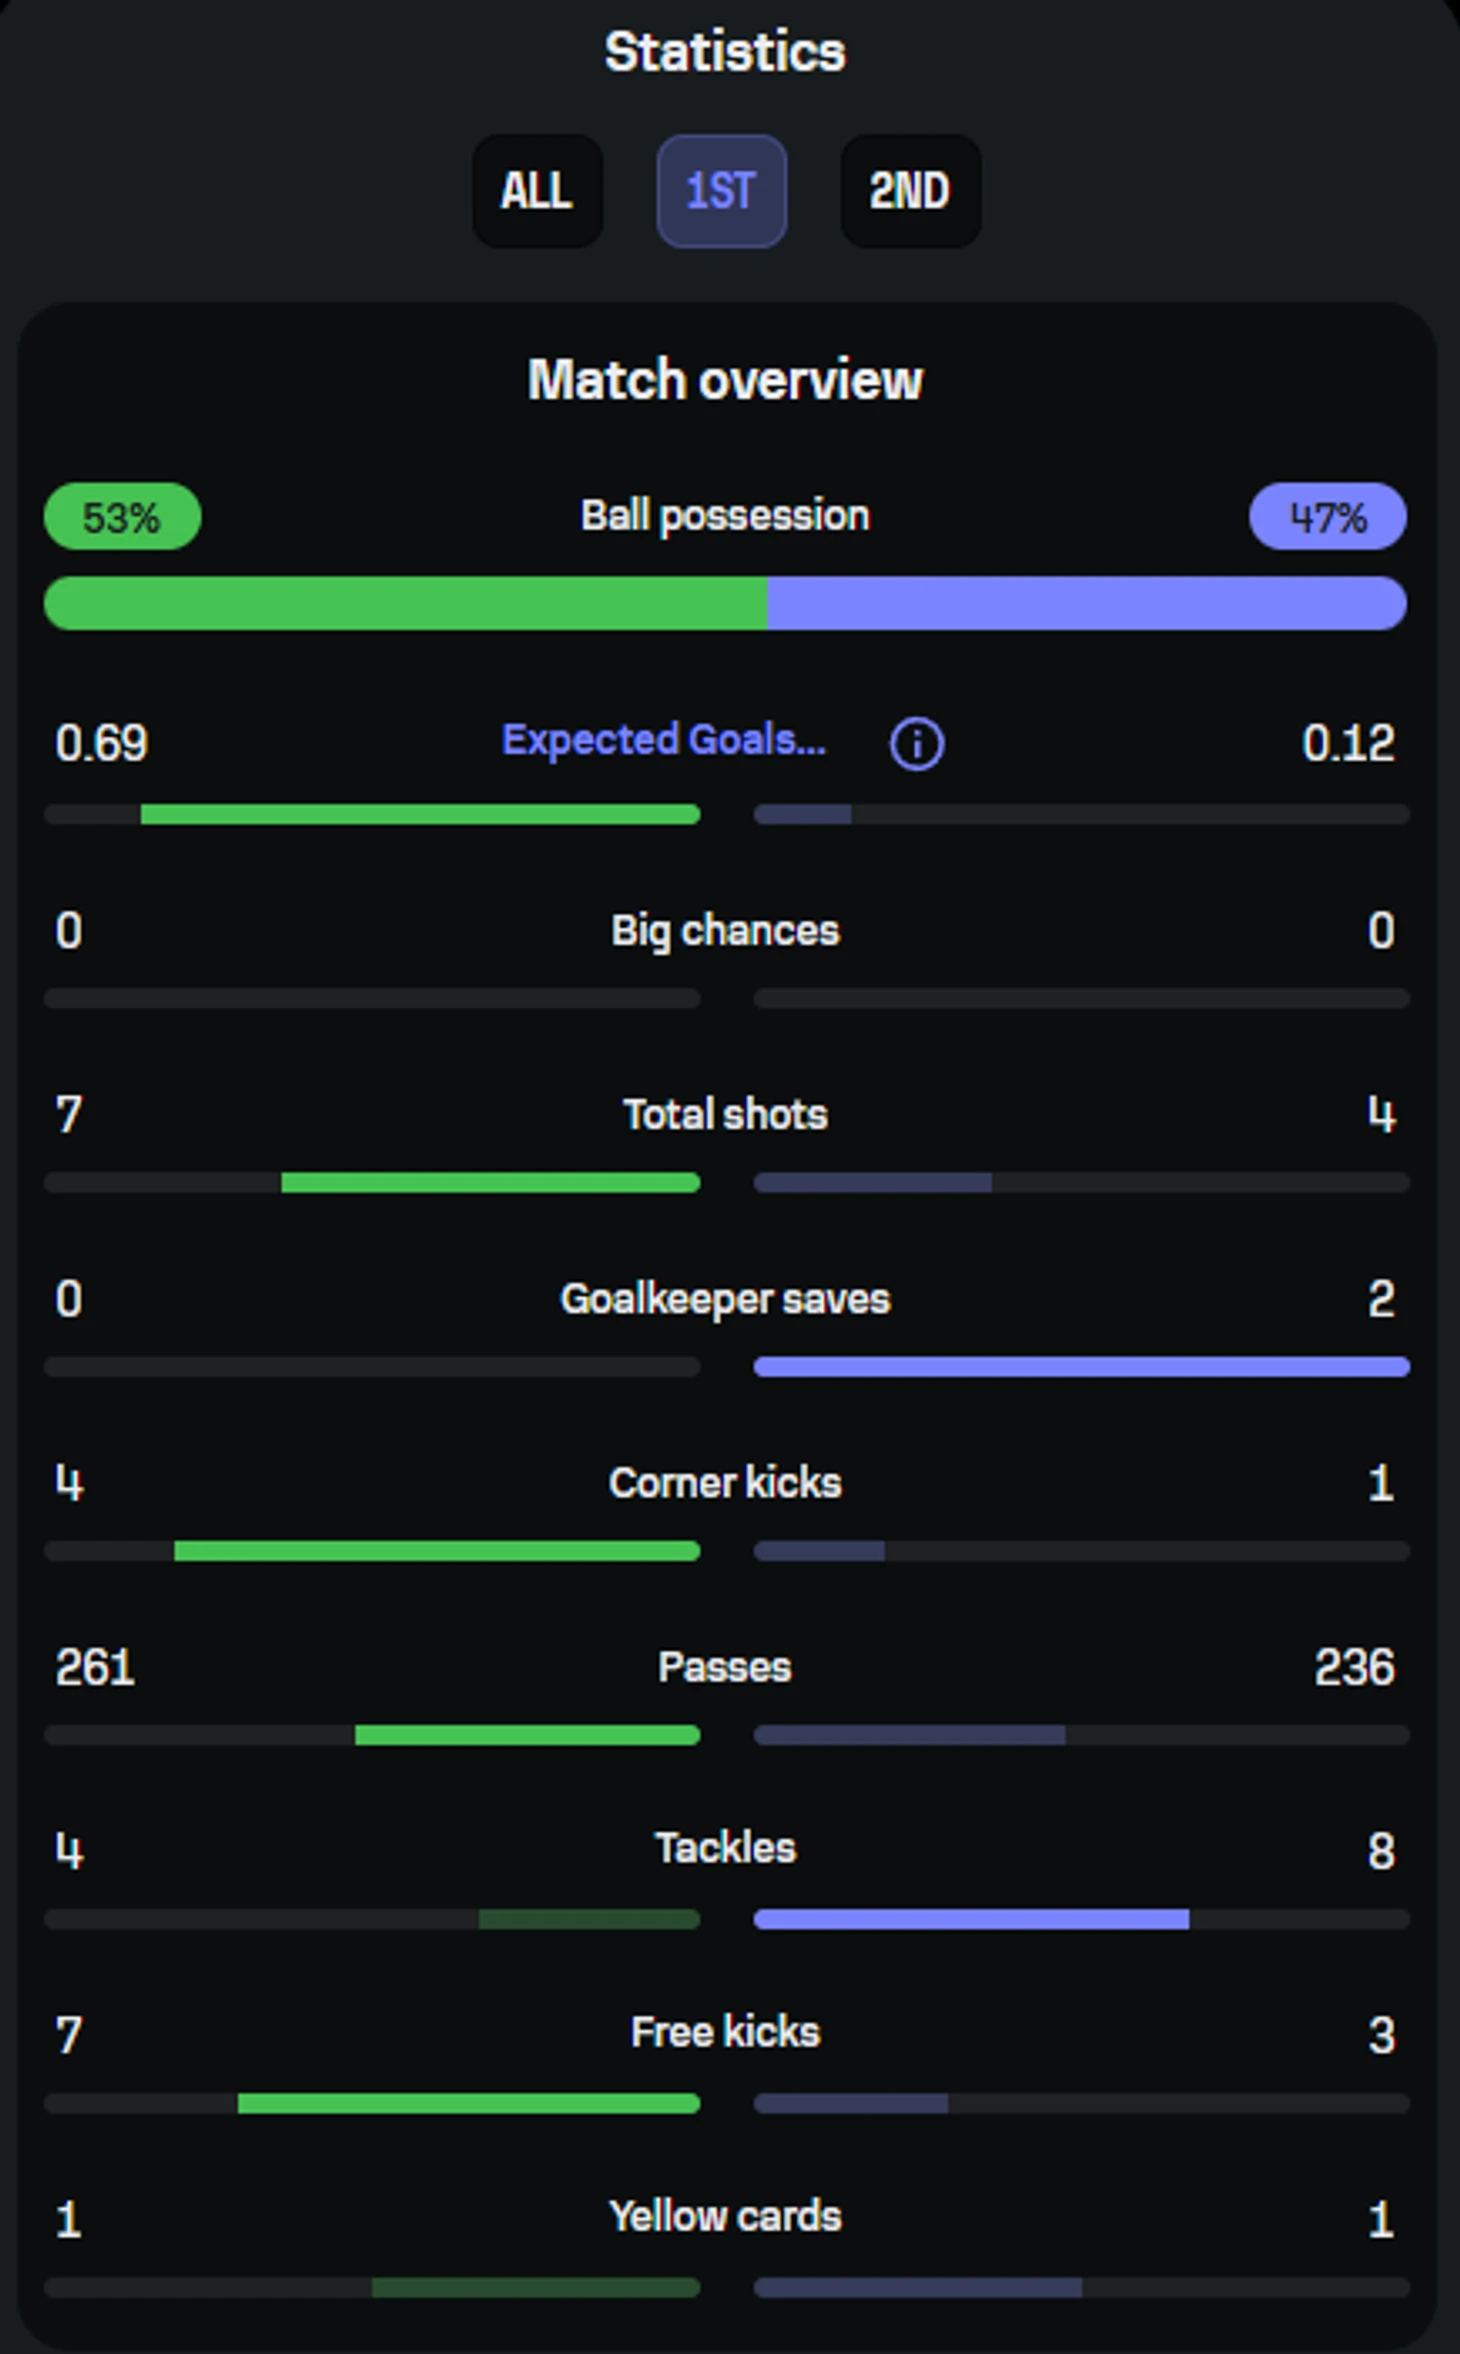Click the 53% possession badge
The height and width of the screenshot is (2354, 1460).
[122, 517]
